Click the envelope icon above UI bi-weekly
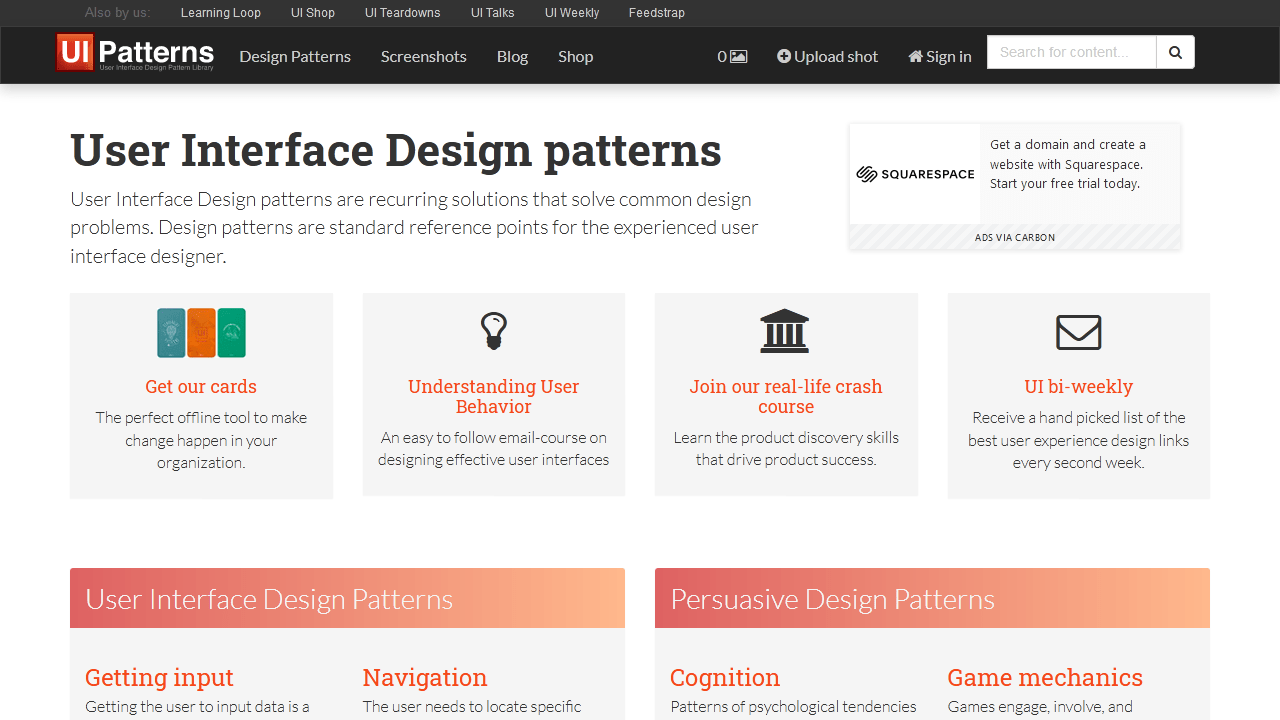1280x720 pixels. click(1078, 332)
